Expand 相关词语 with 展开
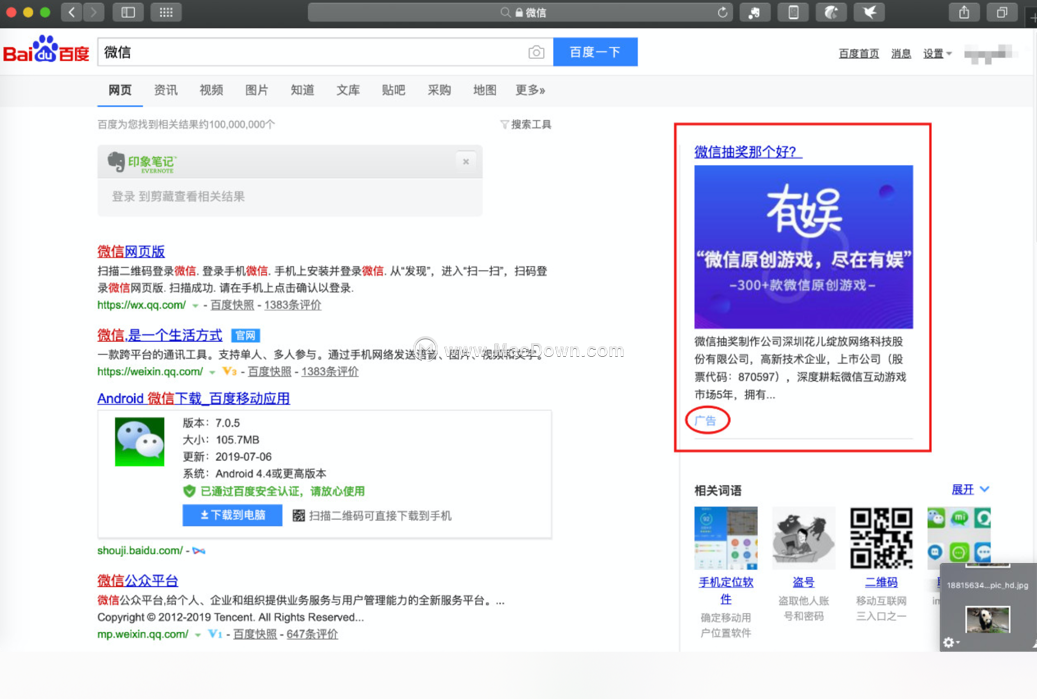 (970, 489)
